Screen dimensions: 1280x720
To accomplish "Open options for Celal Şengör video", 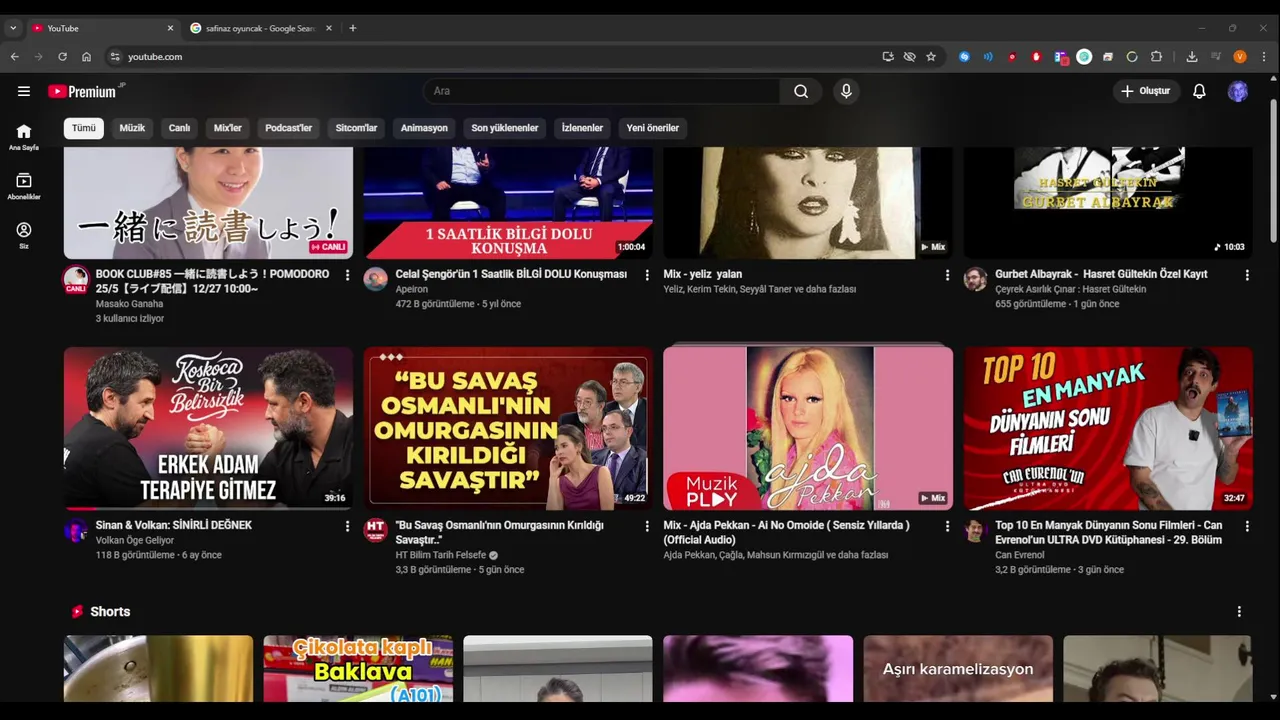I will point(647,275).
